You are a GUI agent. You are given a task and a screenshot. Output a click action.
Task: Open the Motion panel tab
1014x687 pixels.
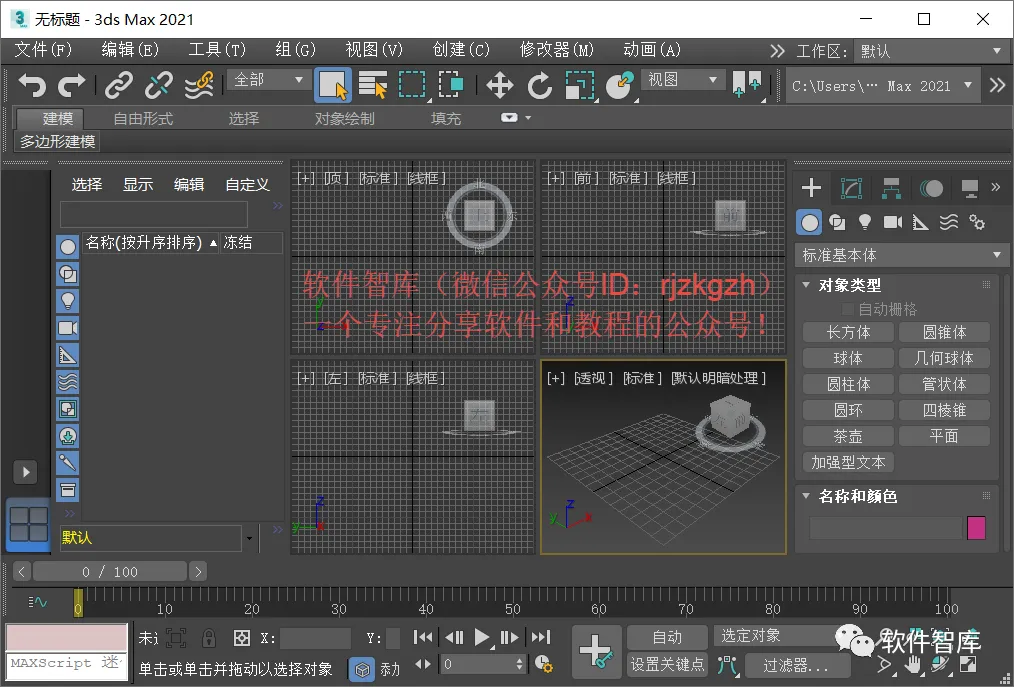pos(931,188)
